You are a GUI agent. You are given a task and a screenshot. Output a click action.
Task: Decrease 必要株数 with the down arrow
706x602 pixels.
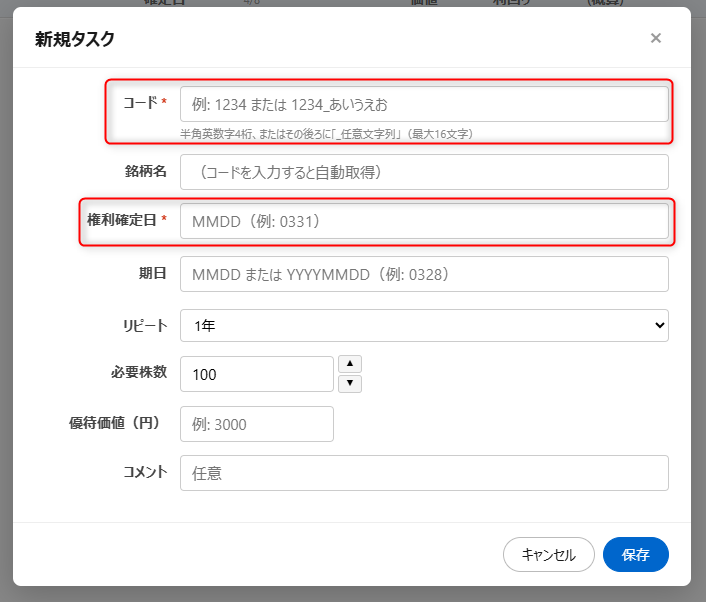click(350, 384)
